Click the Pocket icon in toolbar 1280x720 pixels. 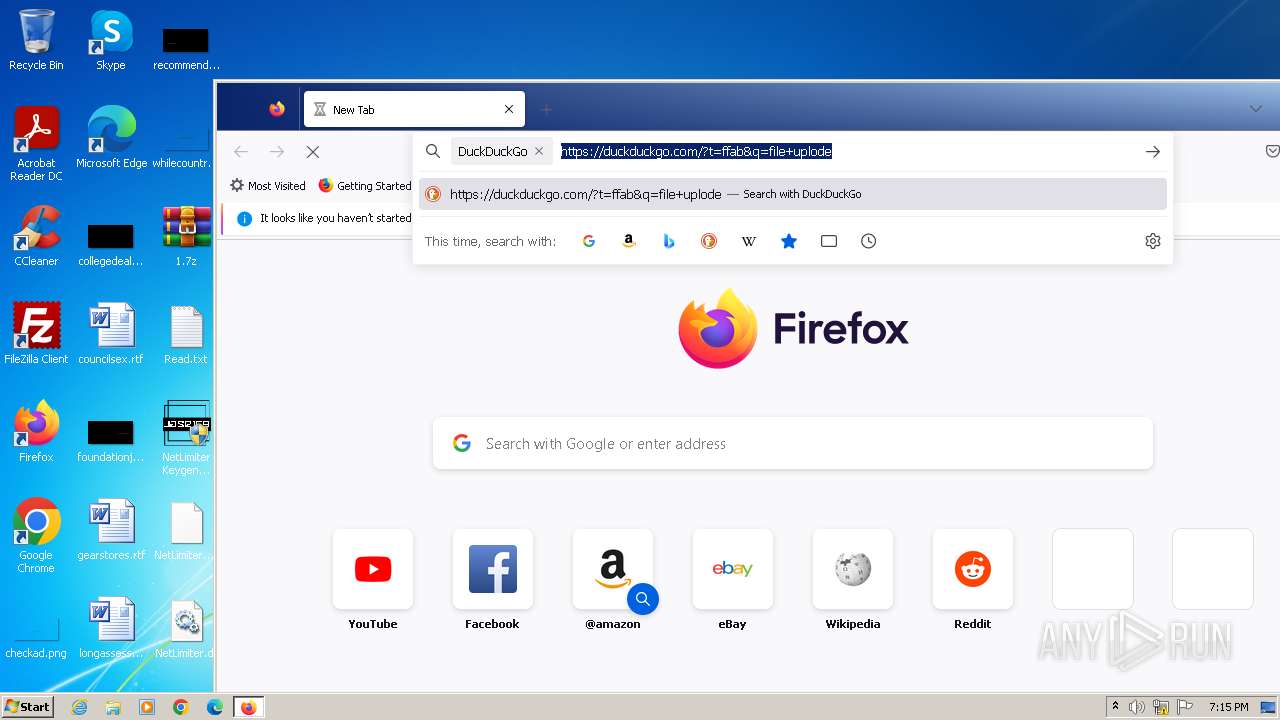[x=1272, y=151]
